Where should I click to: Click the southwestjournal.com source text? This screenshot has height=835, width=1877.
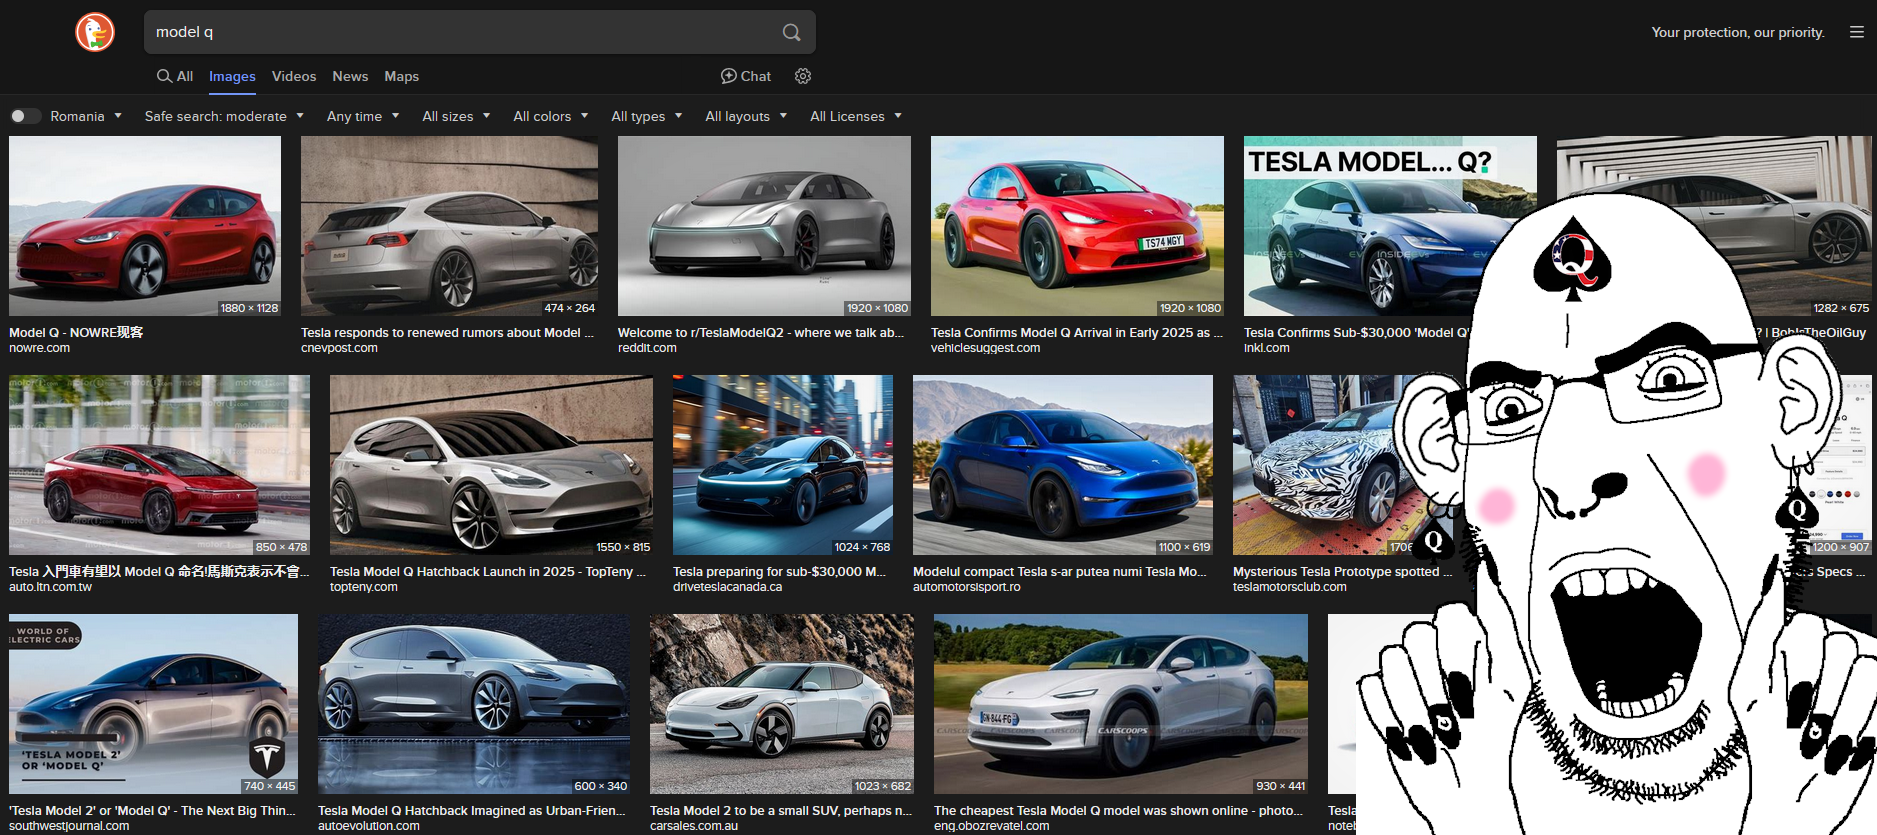click(69, 826)
